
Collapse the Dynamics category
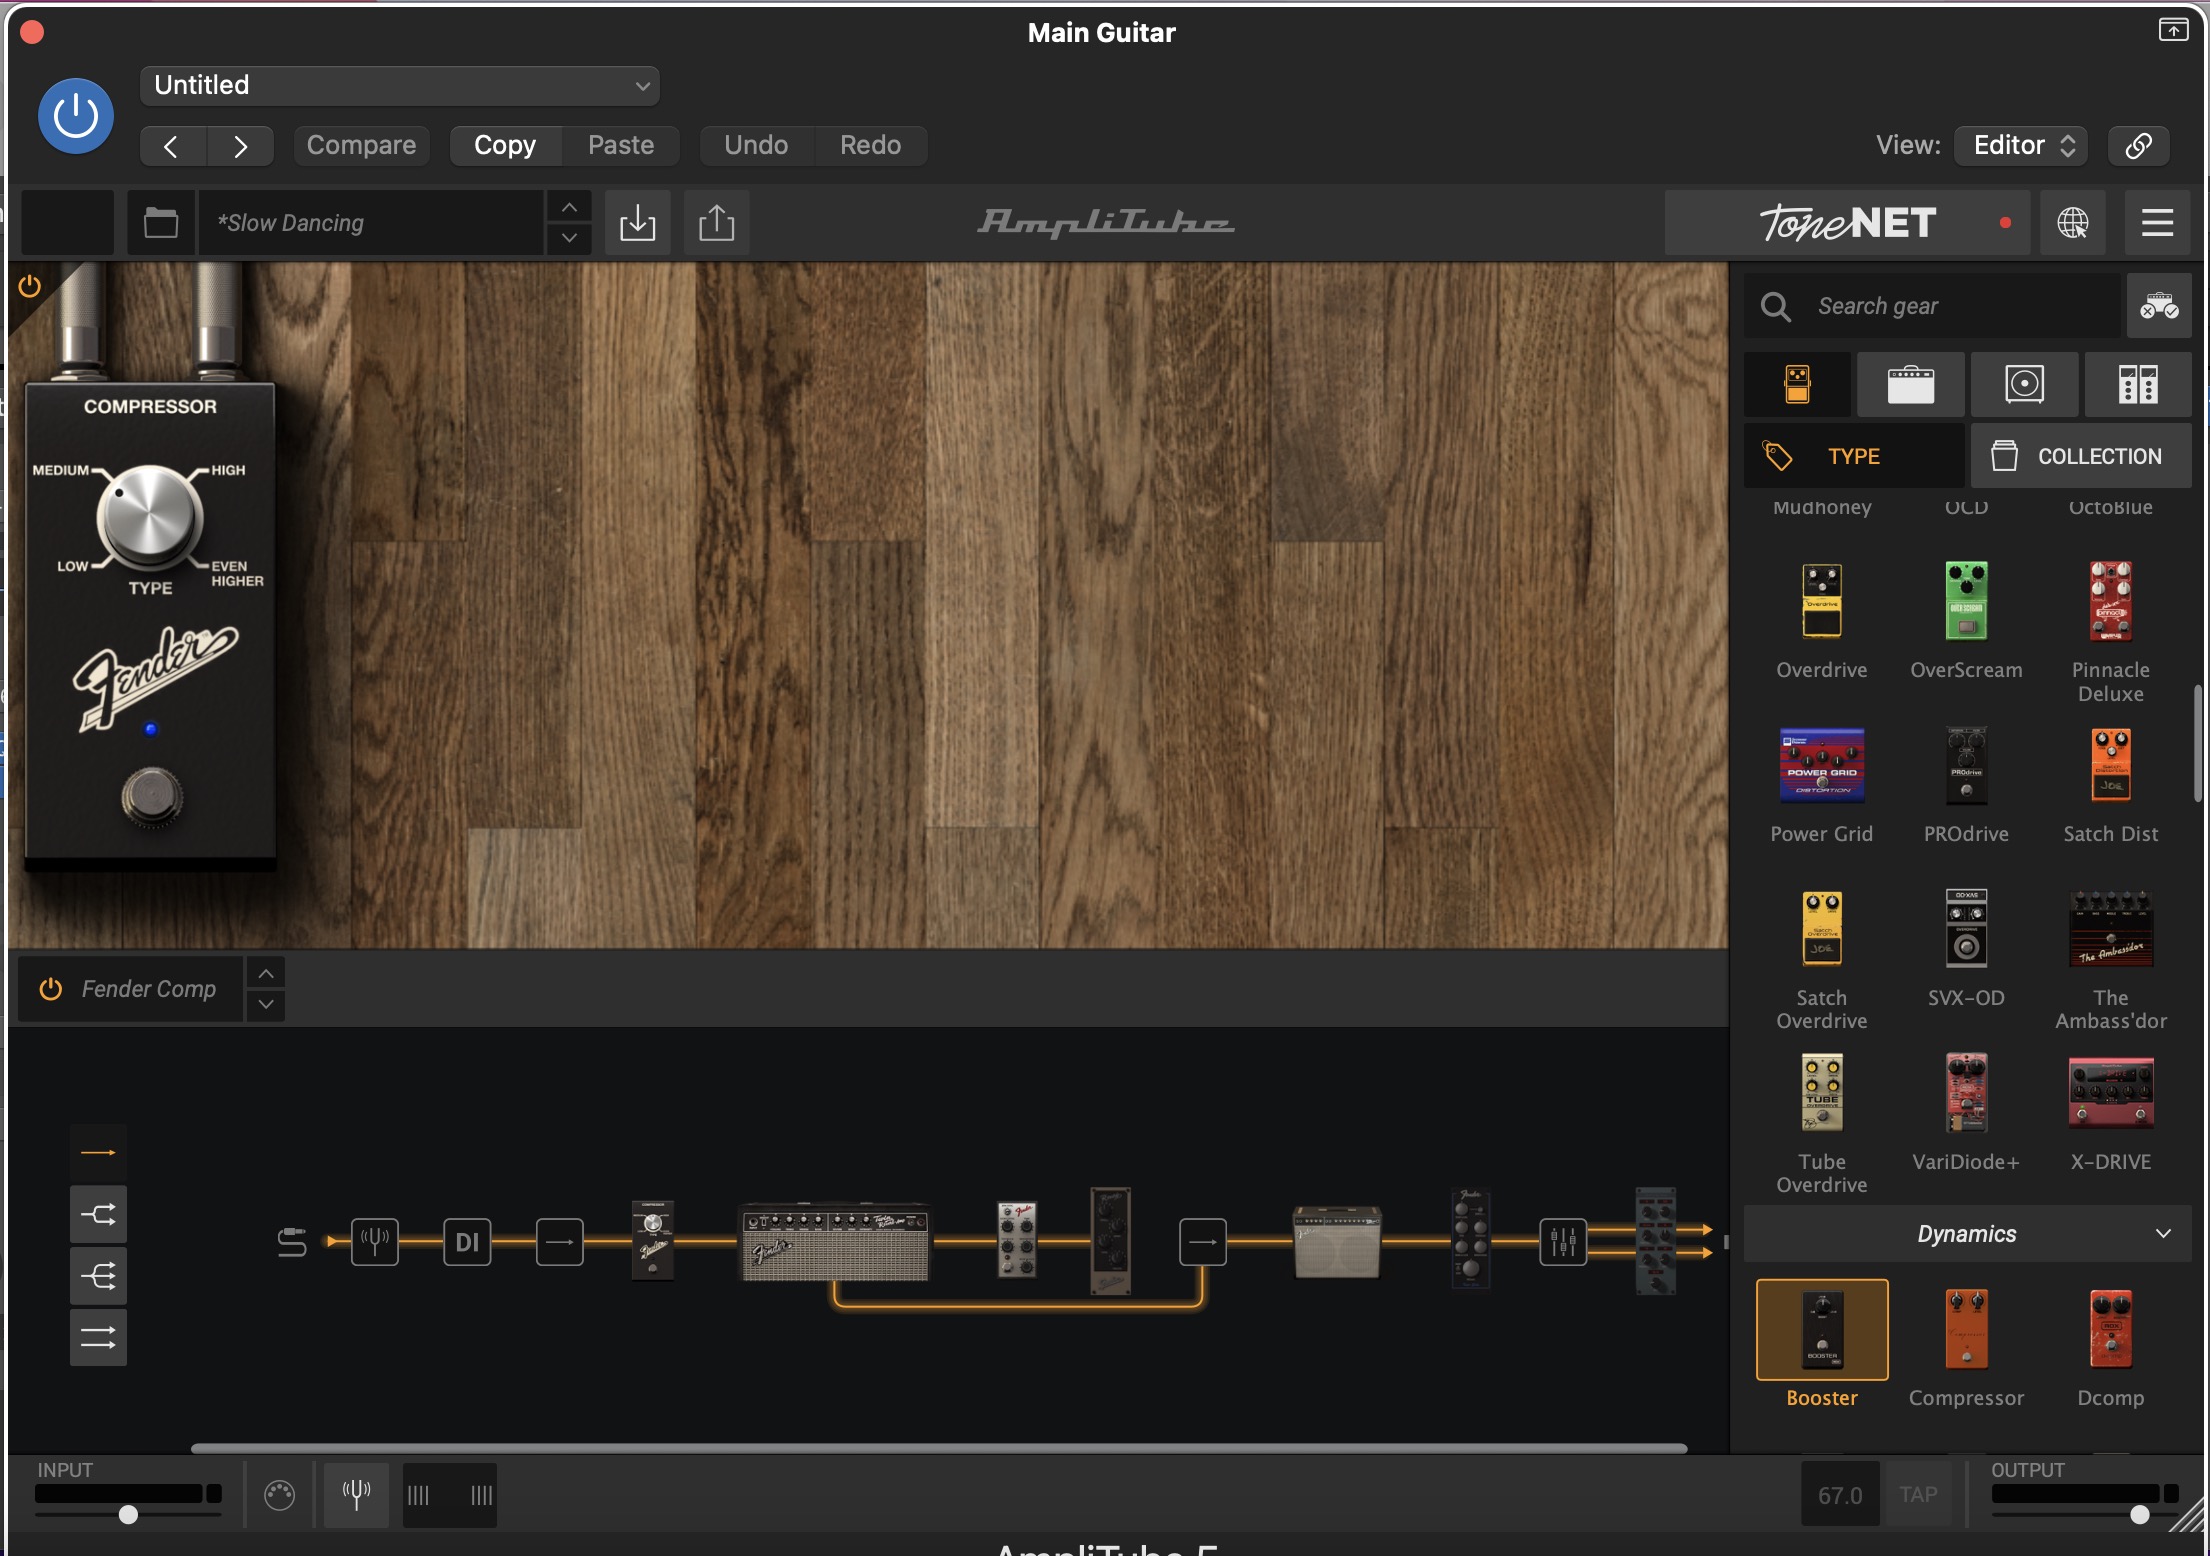[1968, 1234]
